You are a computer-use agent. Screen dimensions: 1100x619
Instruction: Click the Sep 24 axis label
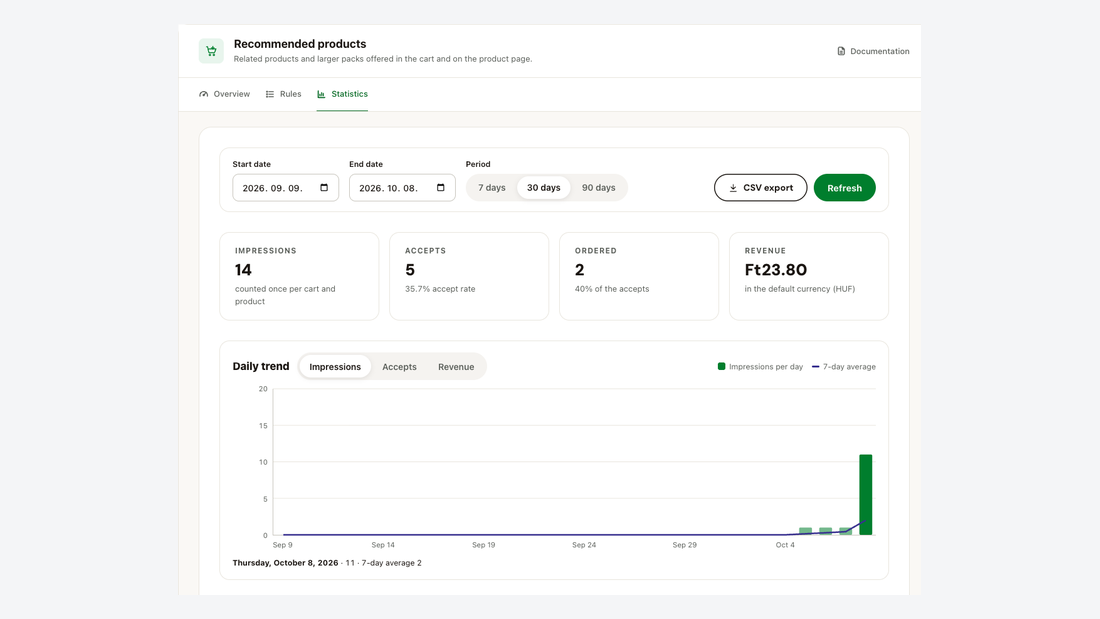584,545
